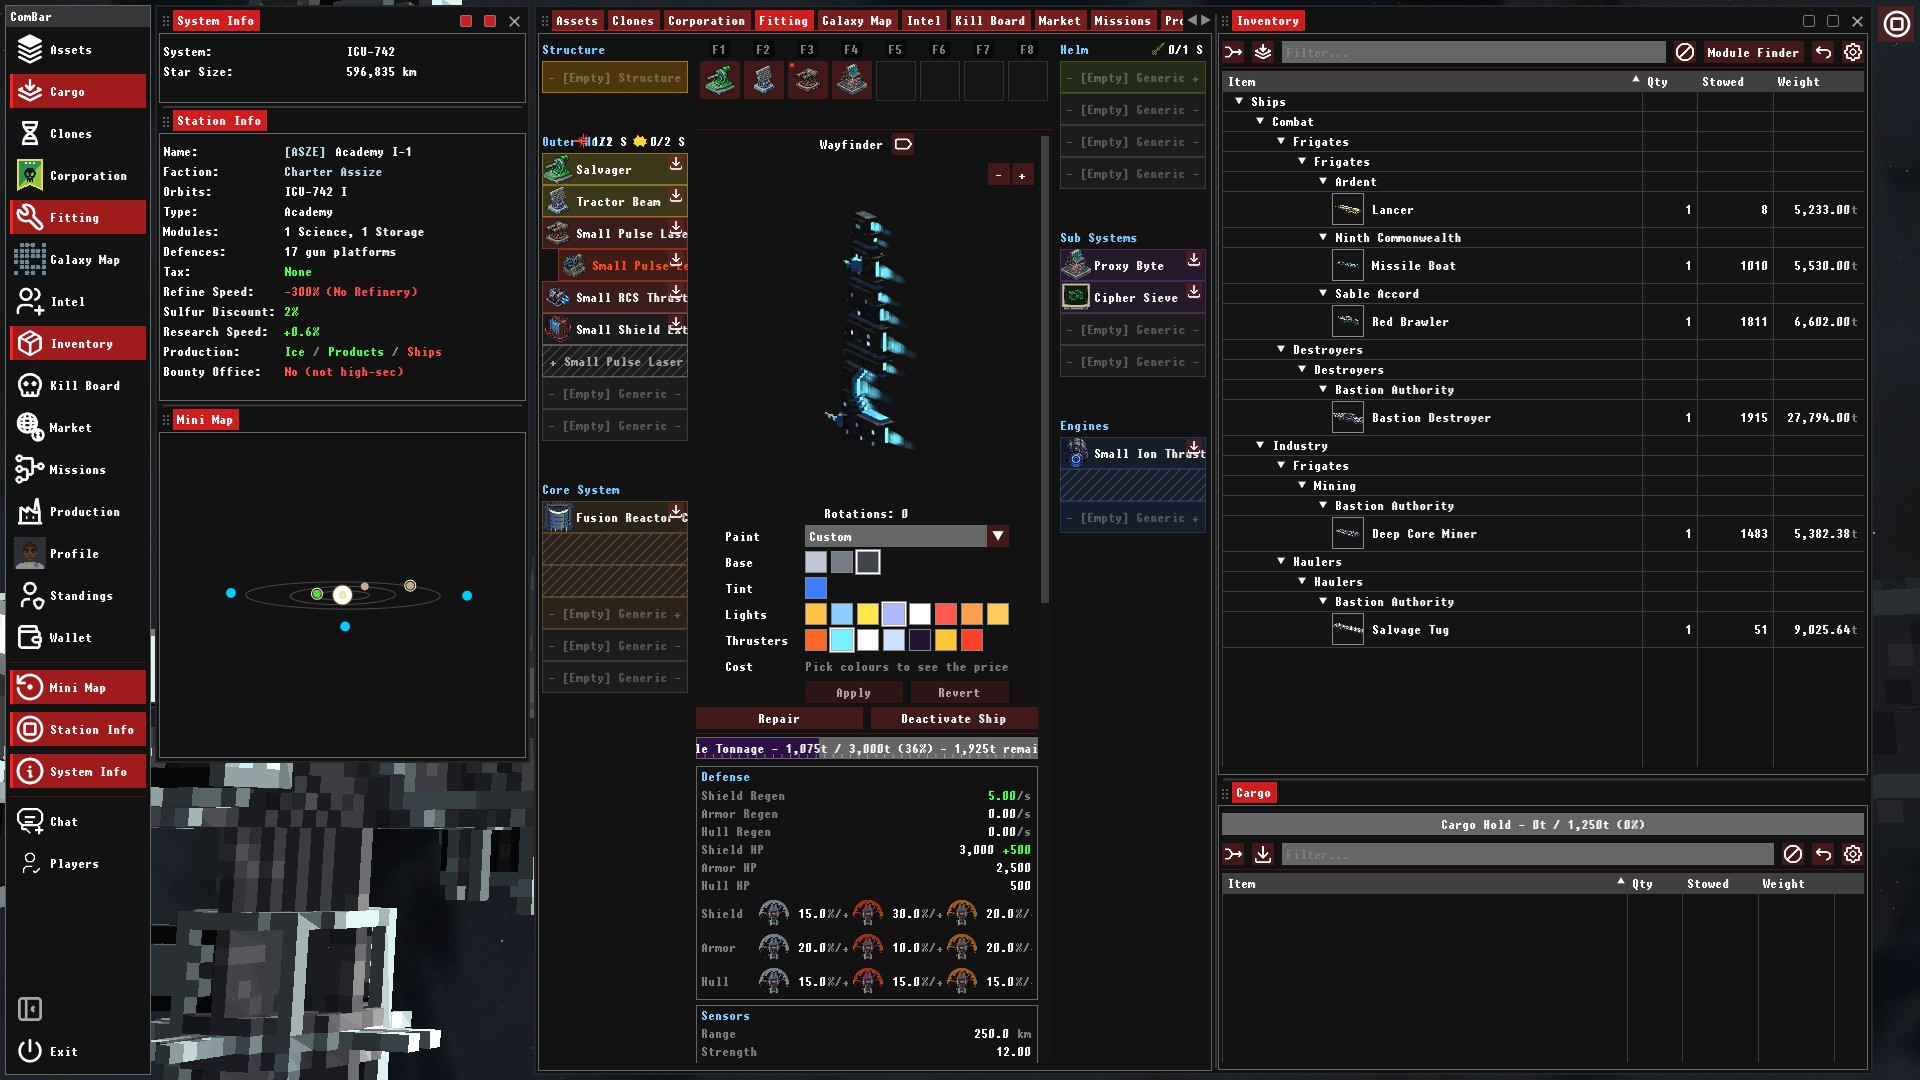Screen dimensions: 1920x1080
Task: Open Players list from the ComBar
Action: (x=78, y=863)
